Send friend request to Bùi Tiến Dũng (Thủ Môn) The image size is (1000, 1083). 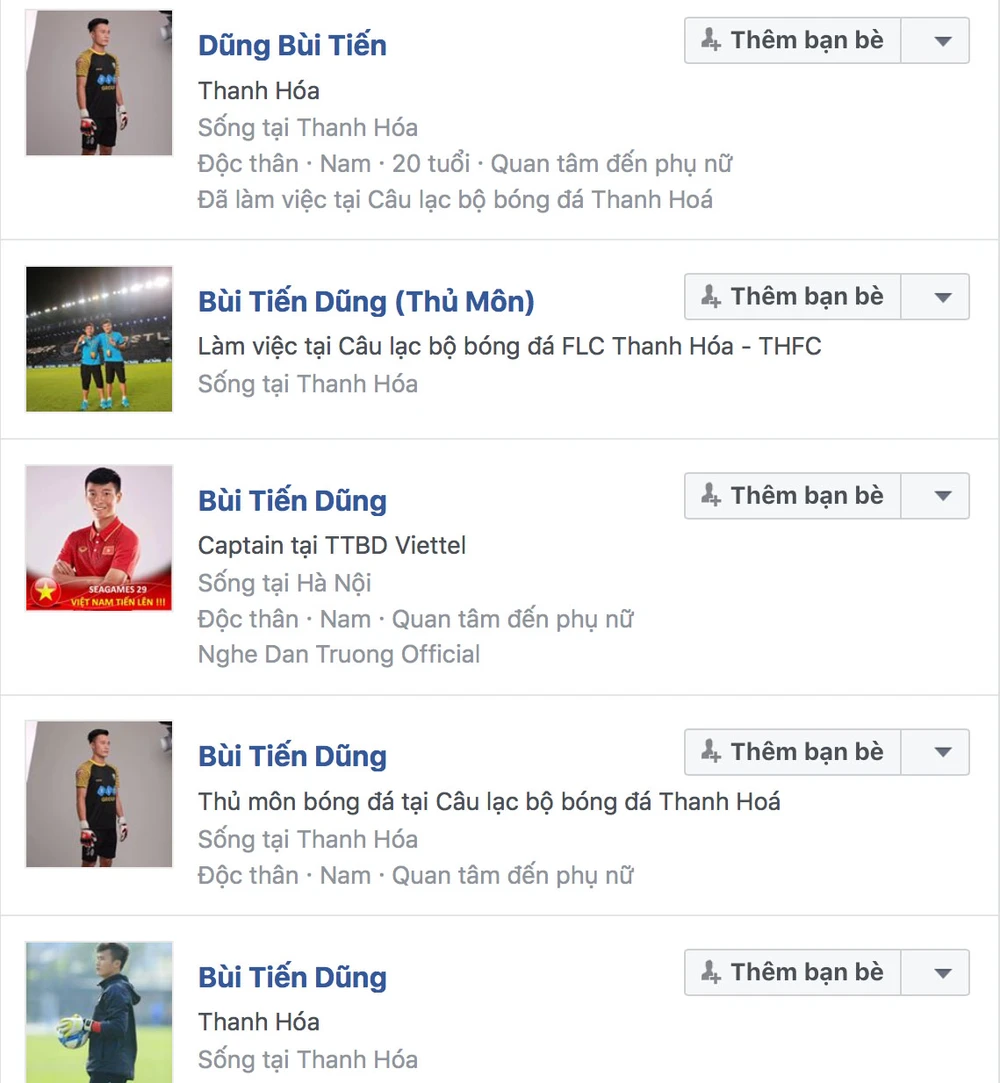pos(793,297)
